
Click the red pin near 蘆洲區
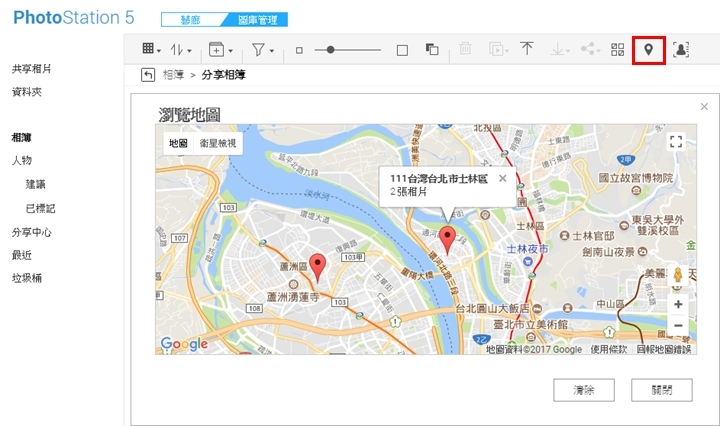pyautogui.click(x=317, y=267)
